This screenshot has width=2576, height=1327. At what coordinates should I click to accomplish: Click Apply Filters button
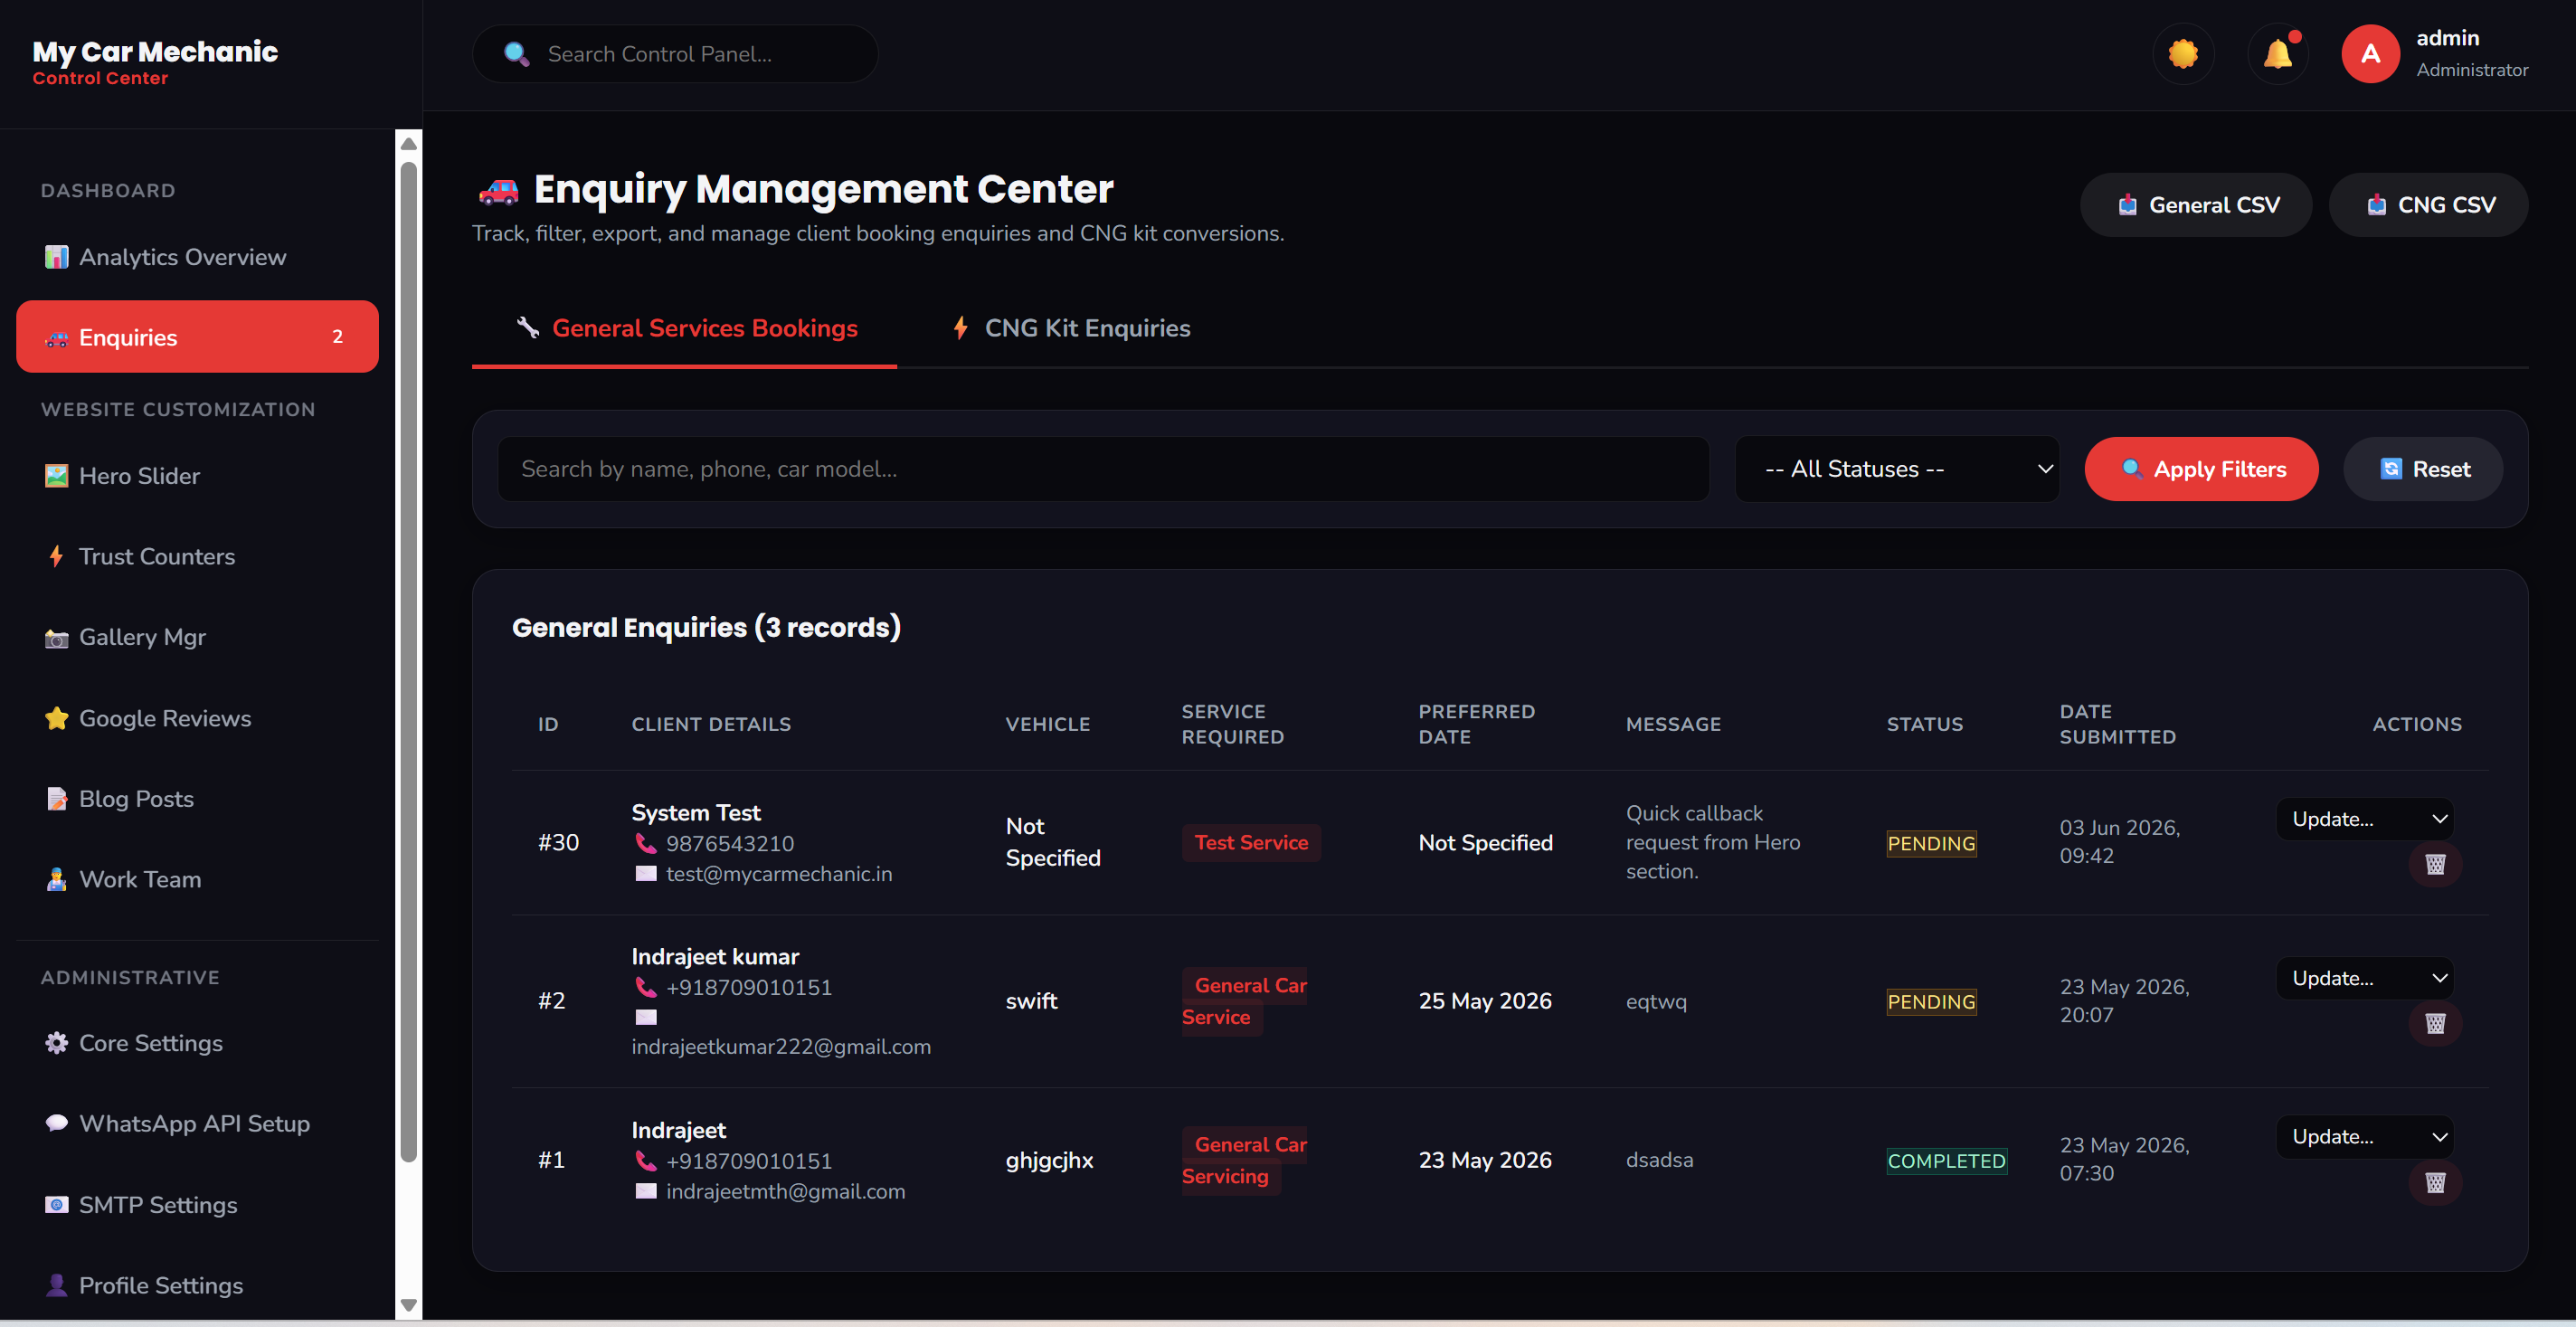[2201, 469]
